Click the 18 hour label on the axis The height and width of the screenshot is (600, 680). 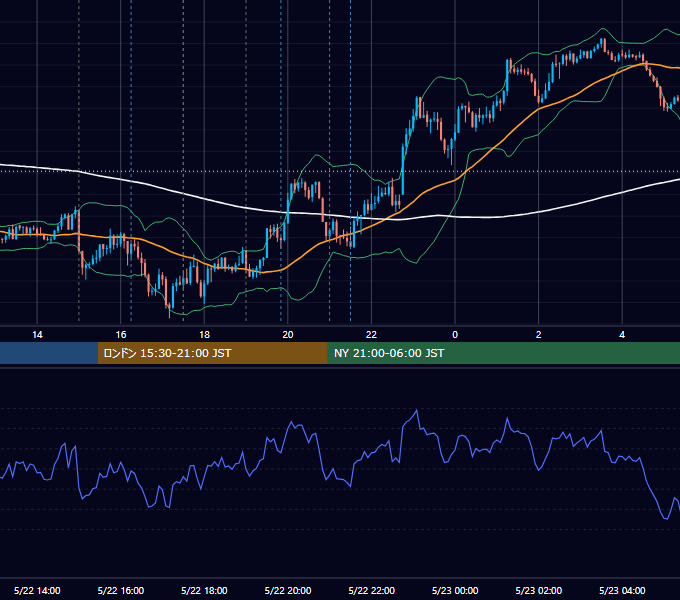pos(204,335)
